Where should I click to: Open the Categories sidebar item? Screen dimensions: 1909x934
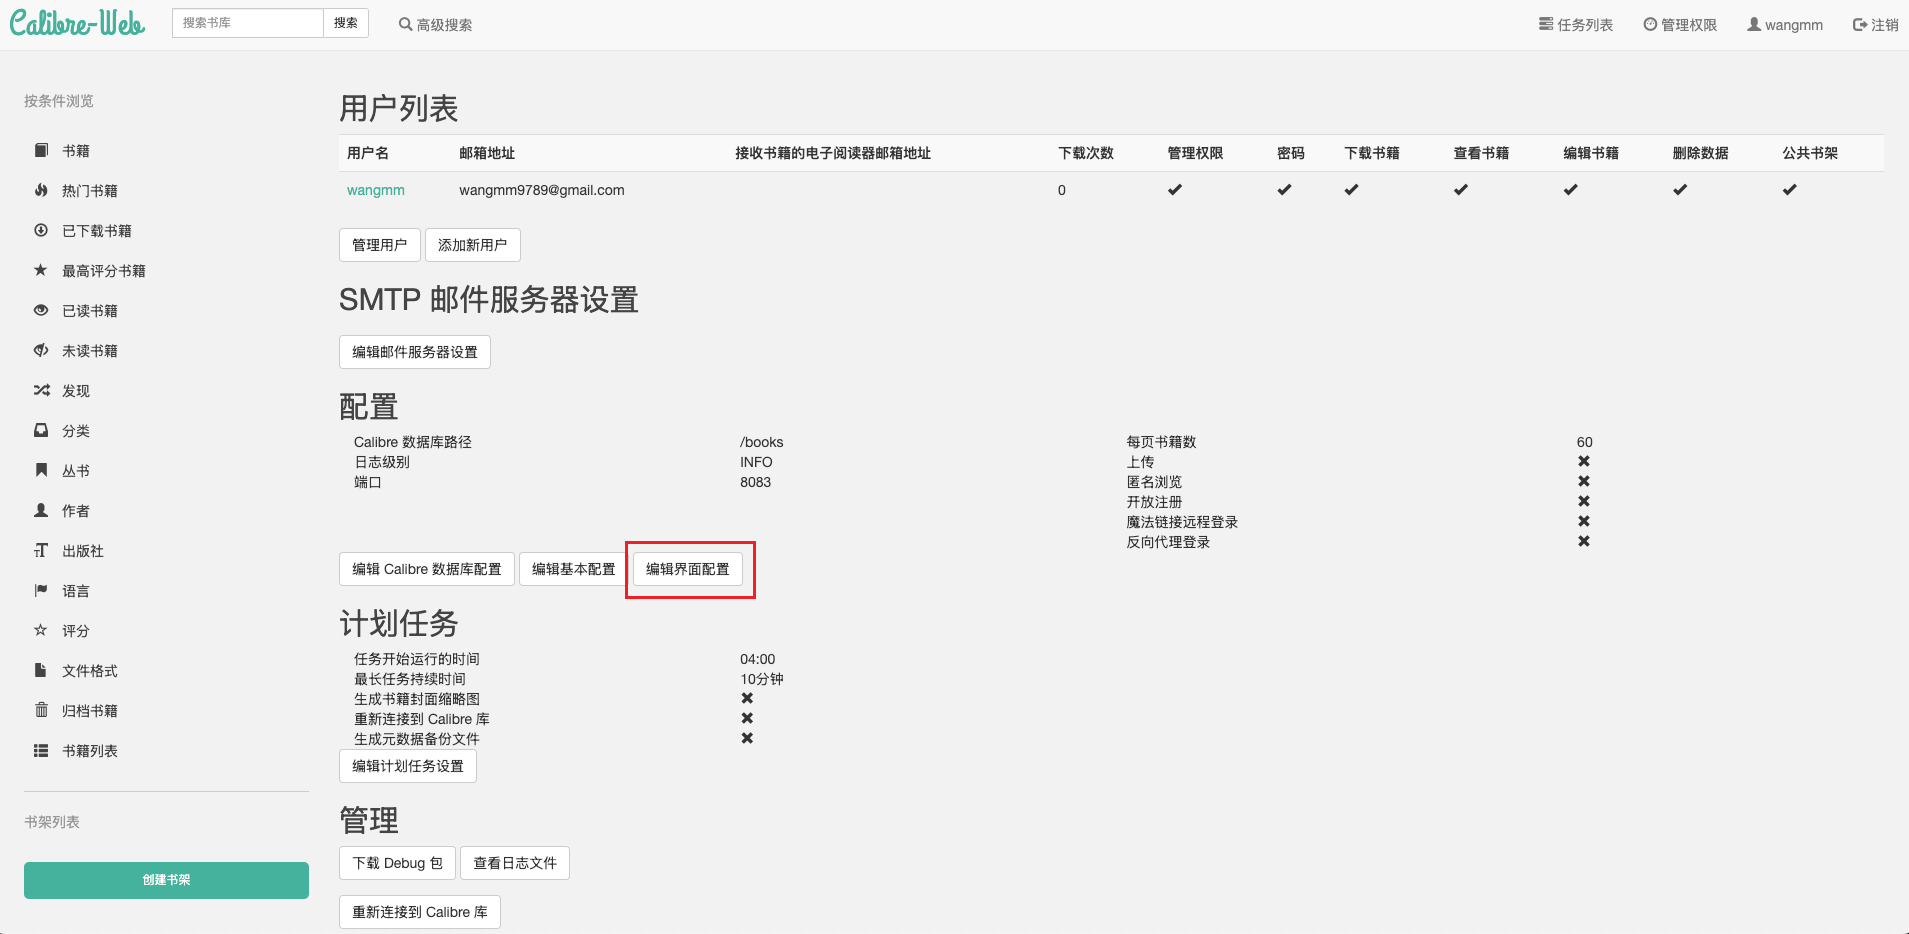tap(76, 431)
